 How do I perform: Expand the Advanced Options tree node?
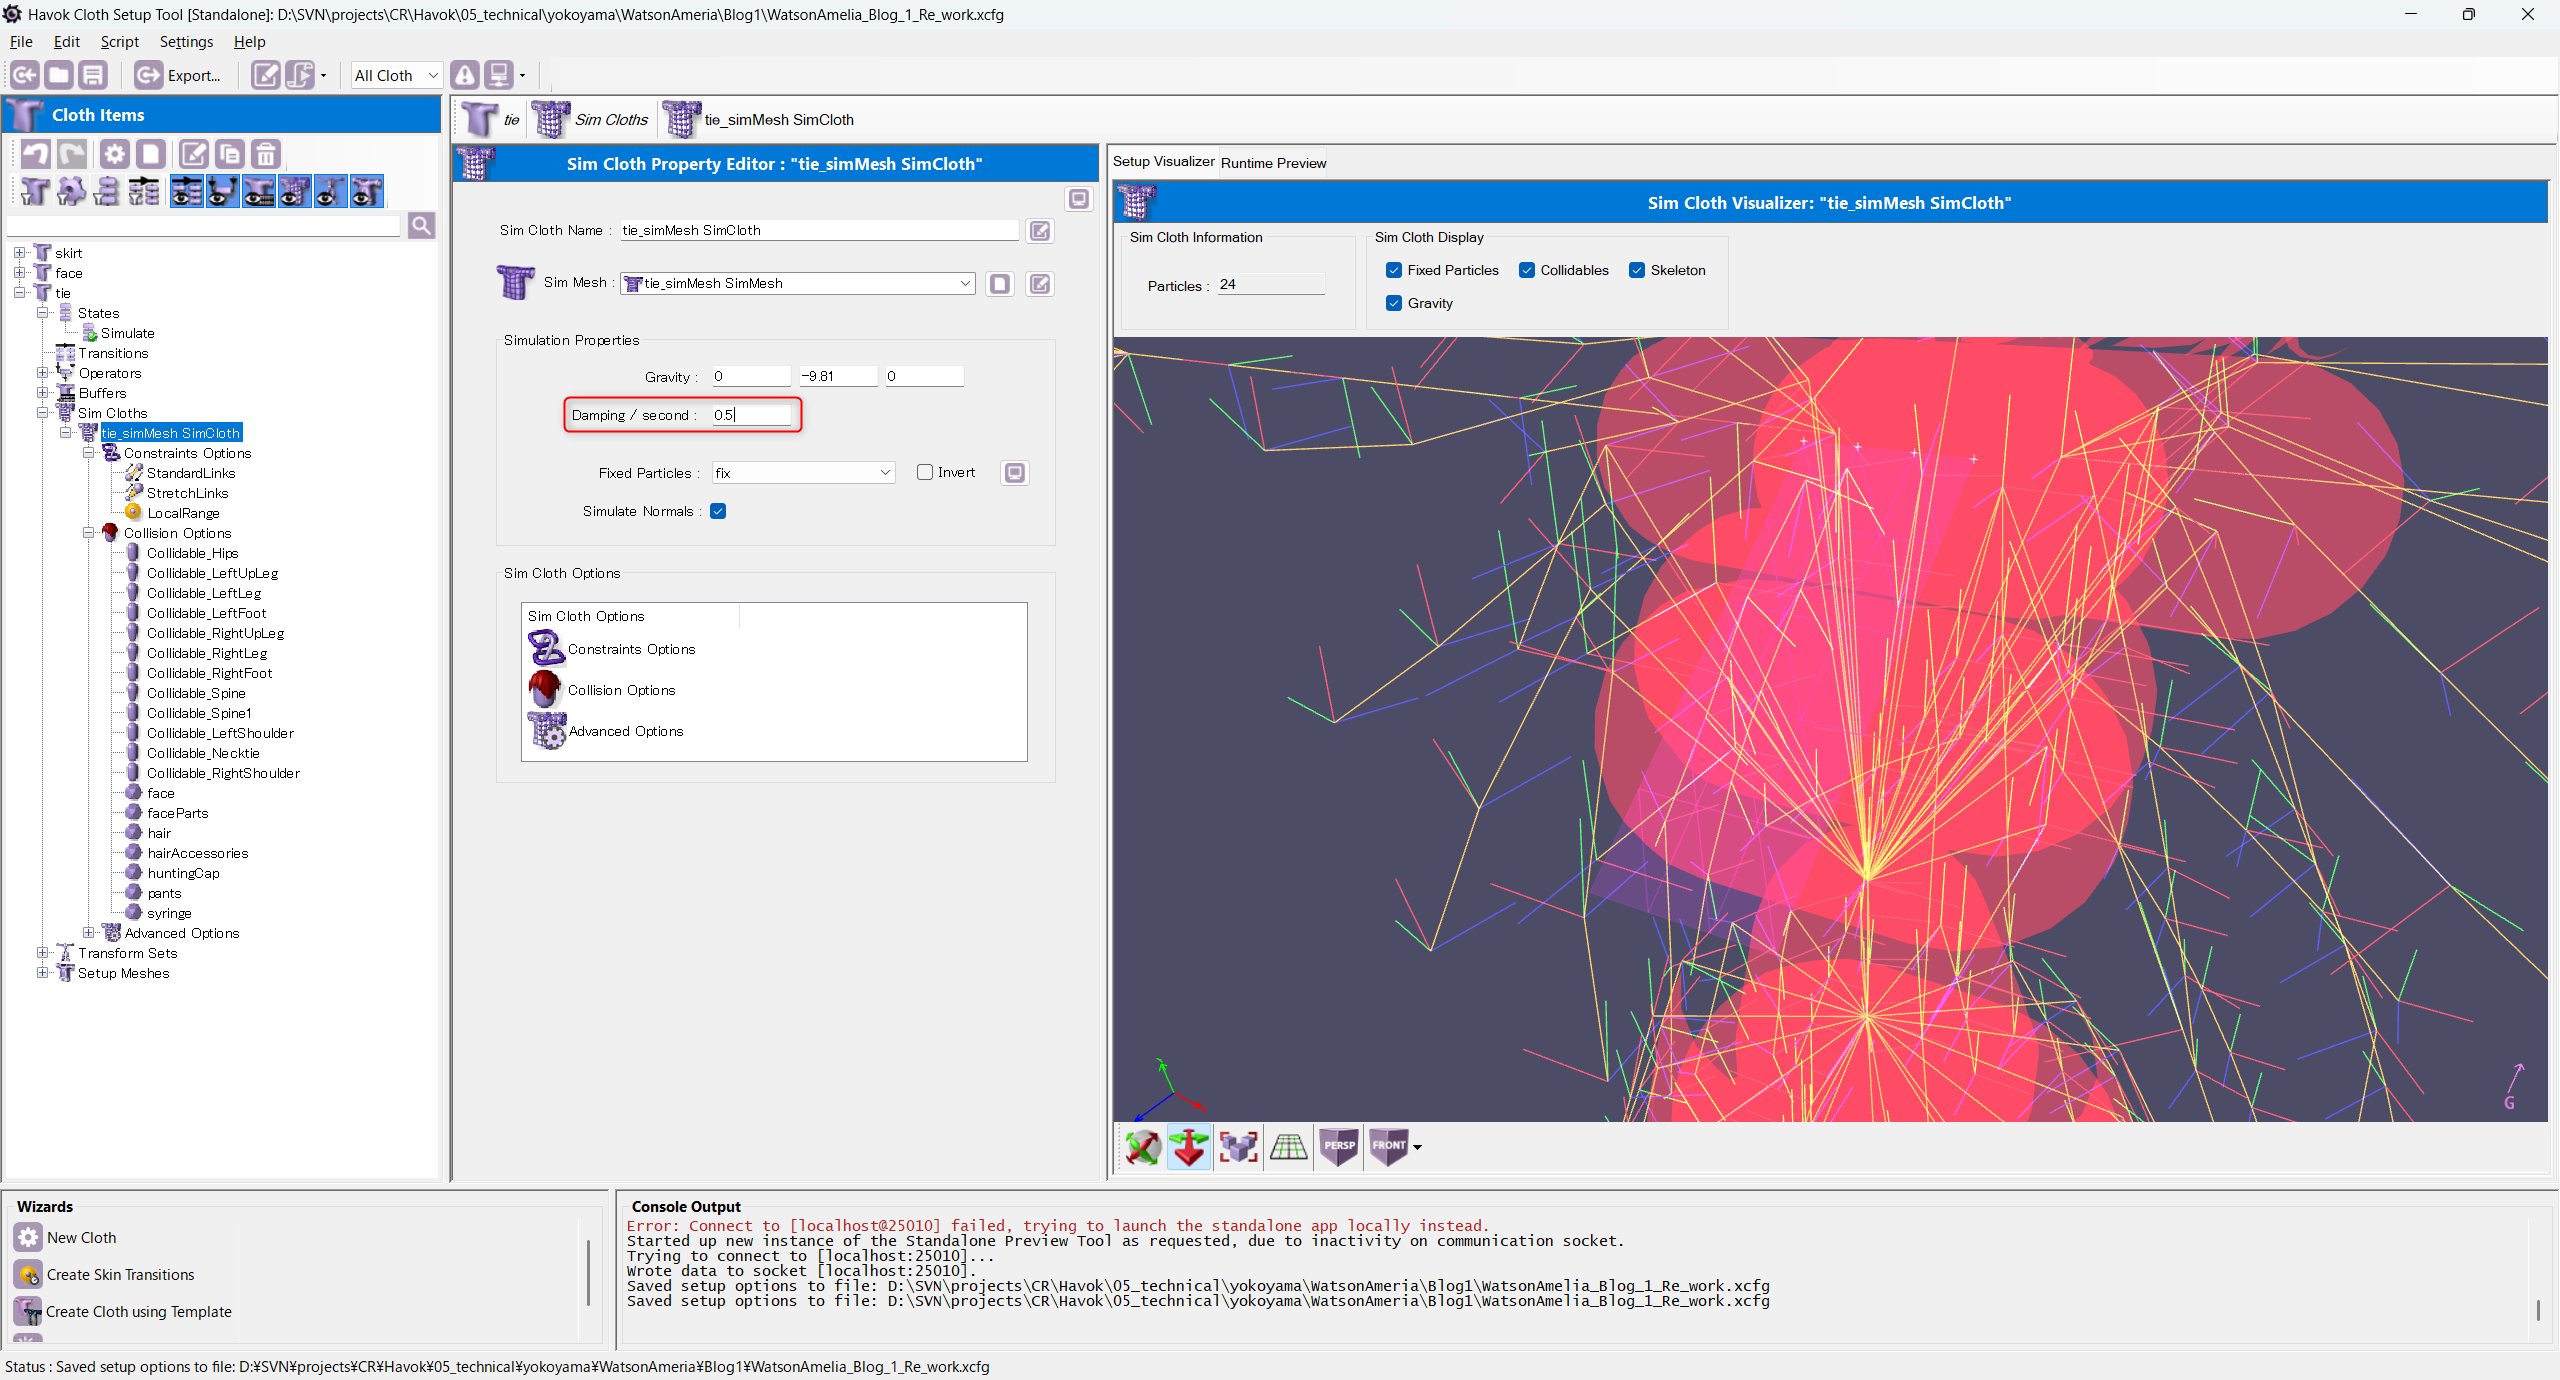[x=88, y=933]
